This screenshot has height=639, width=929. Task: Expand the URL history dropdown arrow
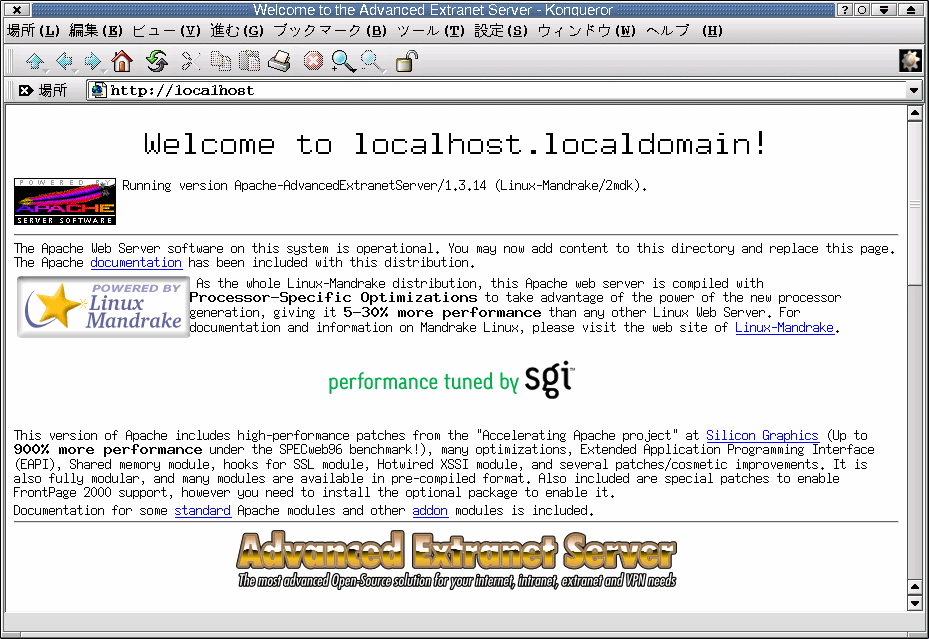pos(913,91)
